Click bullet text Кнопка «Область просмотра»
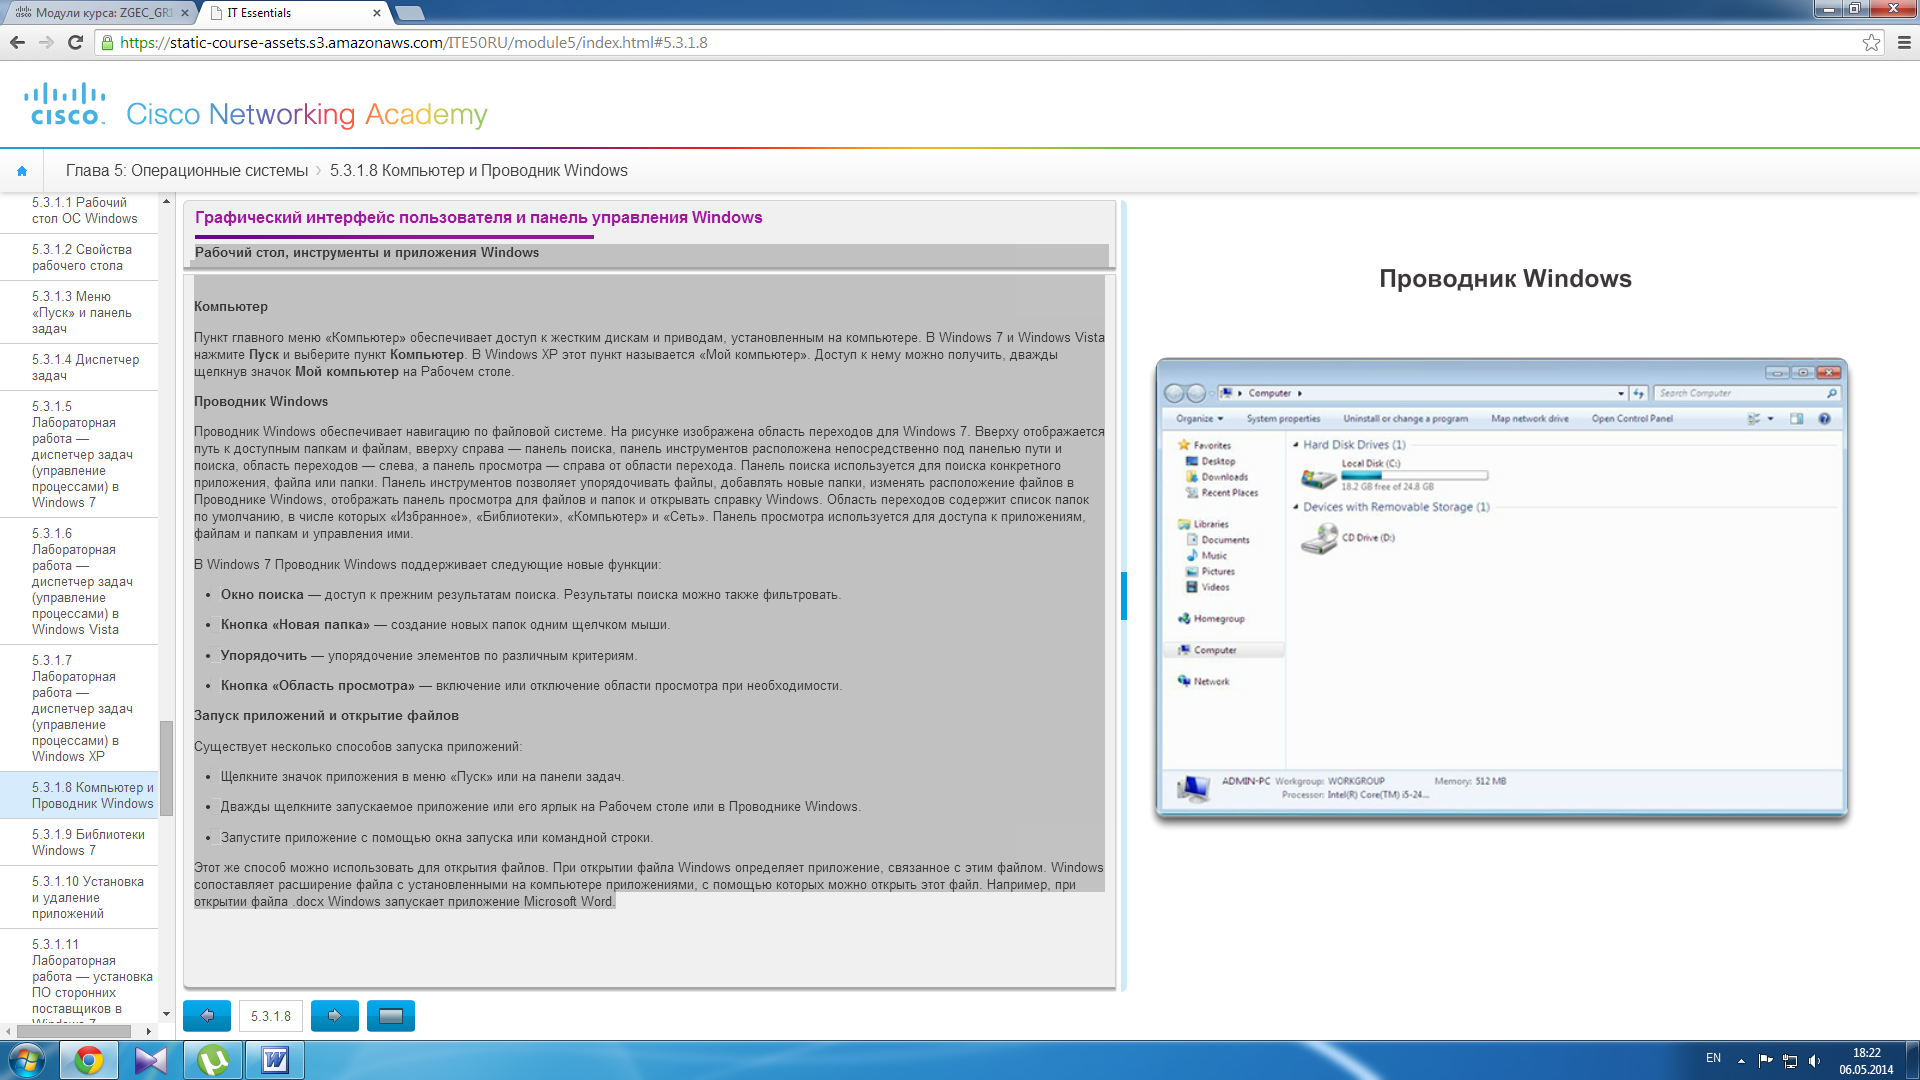 [x=318, y=686]
